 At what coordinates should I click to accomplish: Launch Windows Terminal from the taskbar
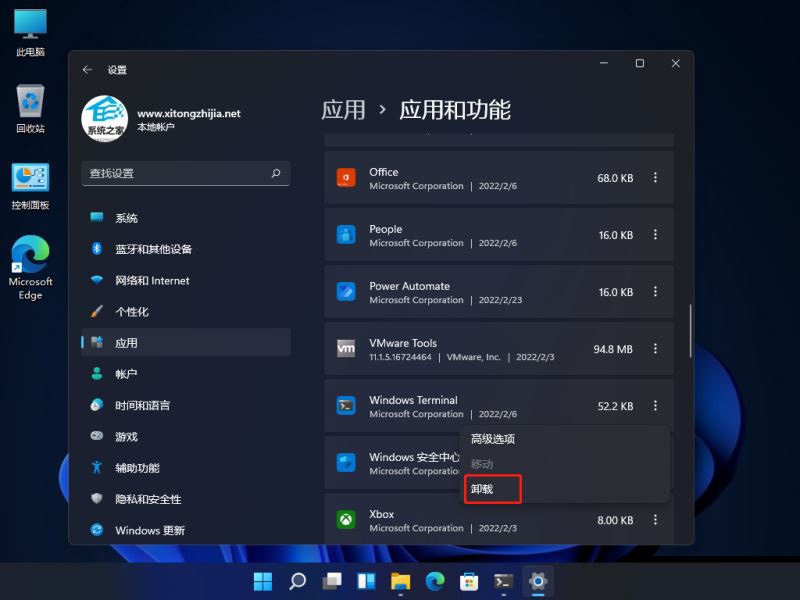coord(502,580)
